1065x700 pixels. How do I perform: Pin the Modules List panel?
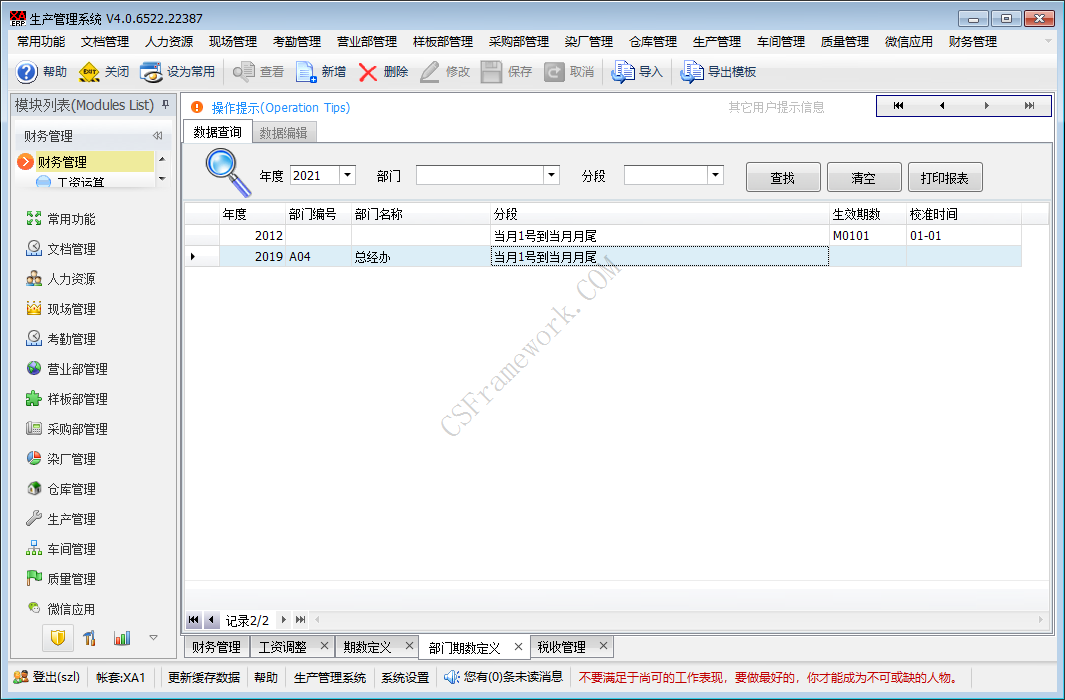166,105
